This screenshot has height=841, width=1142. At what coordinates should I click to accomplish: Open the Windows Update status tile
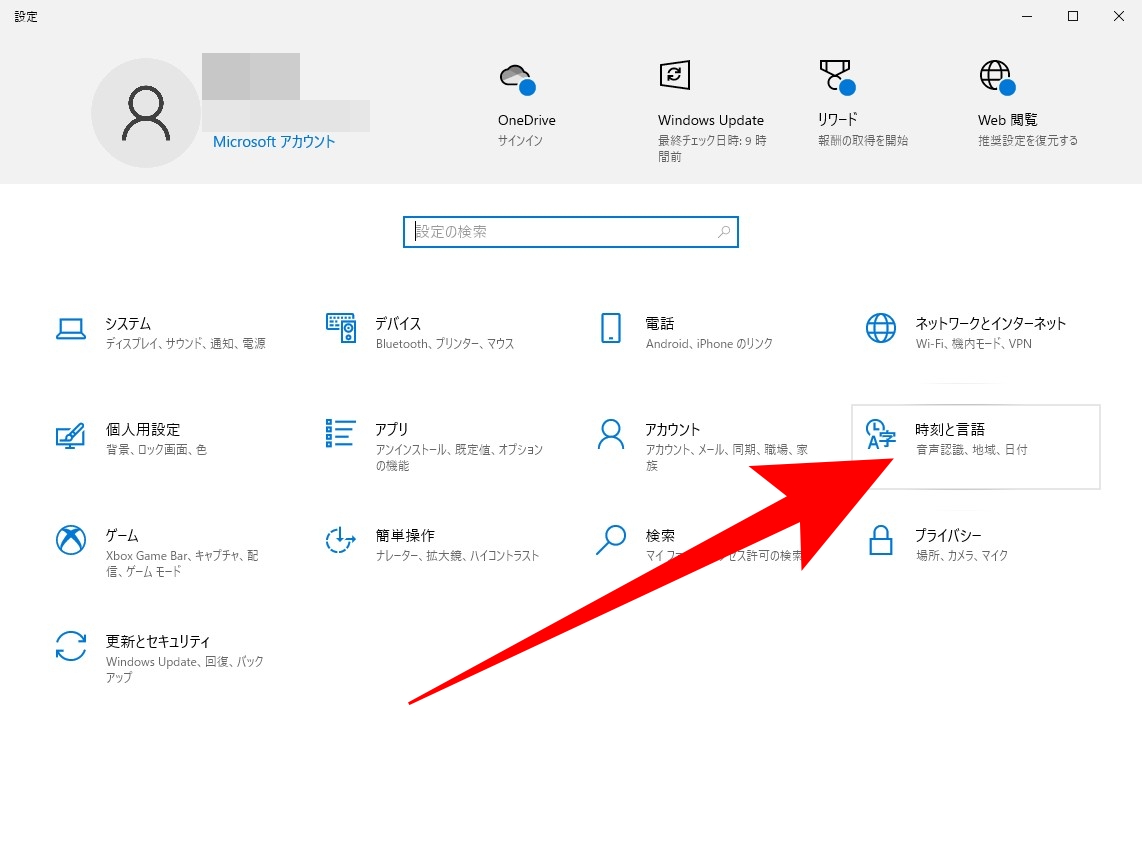point(710,110)
